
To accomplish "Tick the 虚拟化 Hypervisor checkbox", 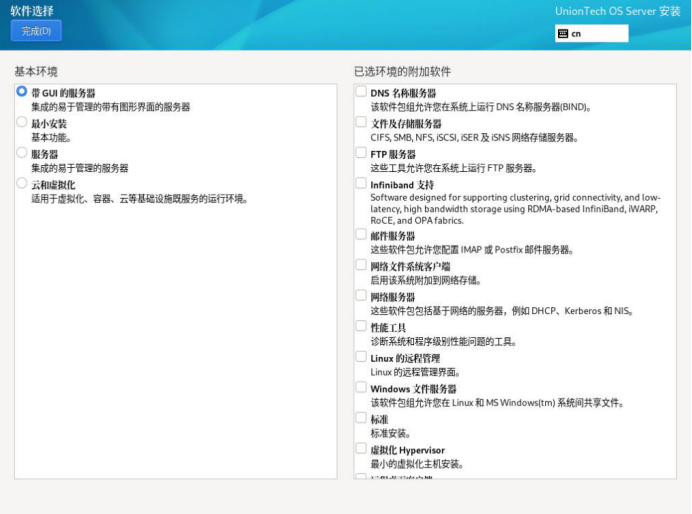I will [x=361, y=449].
